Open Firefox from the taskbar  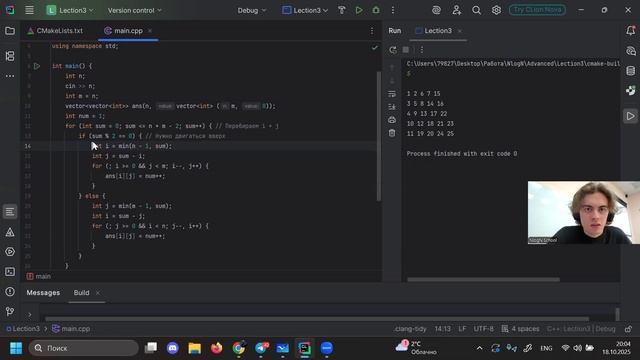pyautogui.click(x=216, y=348)
